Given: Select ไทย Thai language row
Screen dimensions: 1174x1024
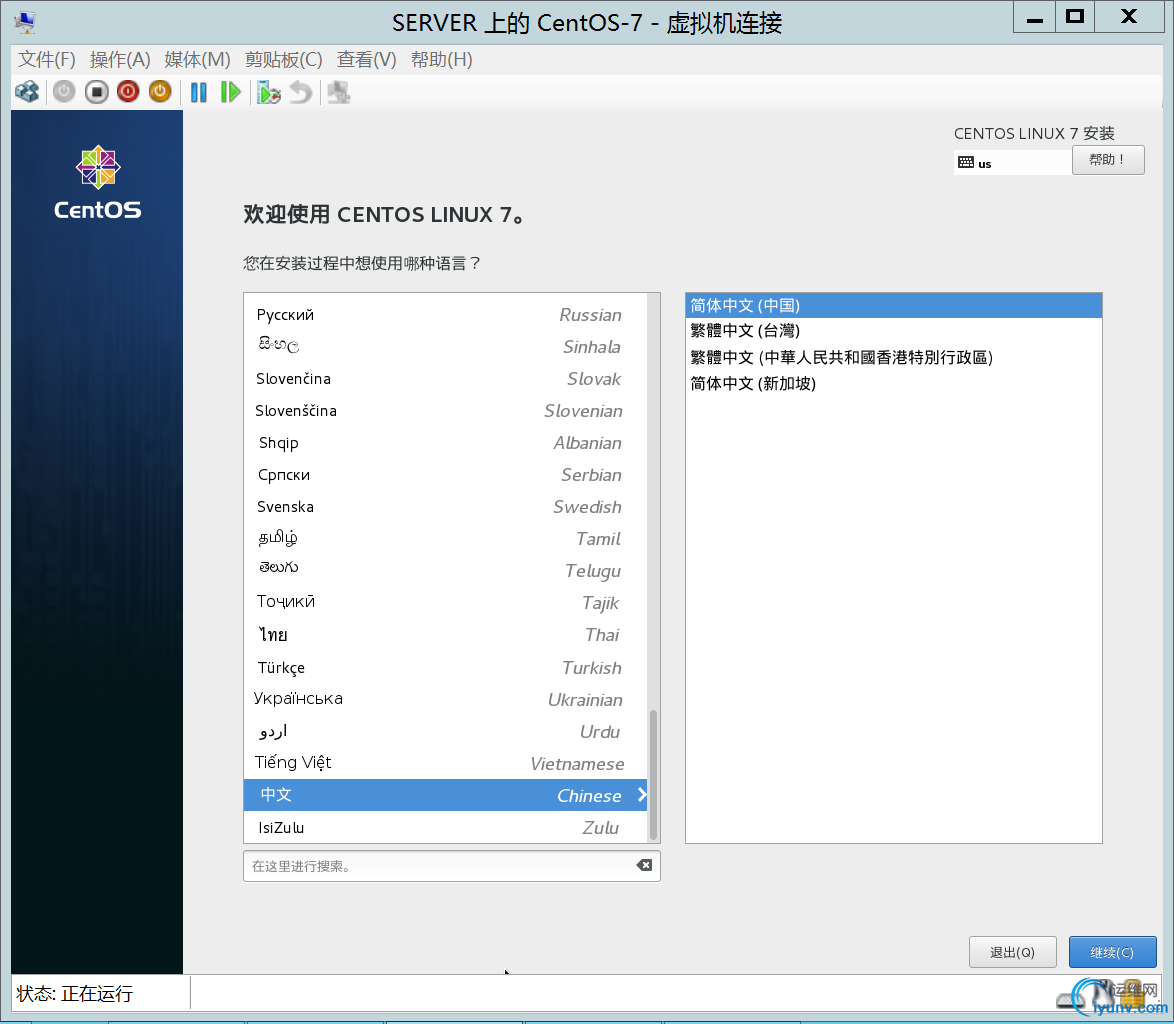Looking at the screenshot, I should [445, 636].
